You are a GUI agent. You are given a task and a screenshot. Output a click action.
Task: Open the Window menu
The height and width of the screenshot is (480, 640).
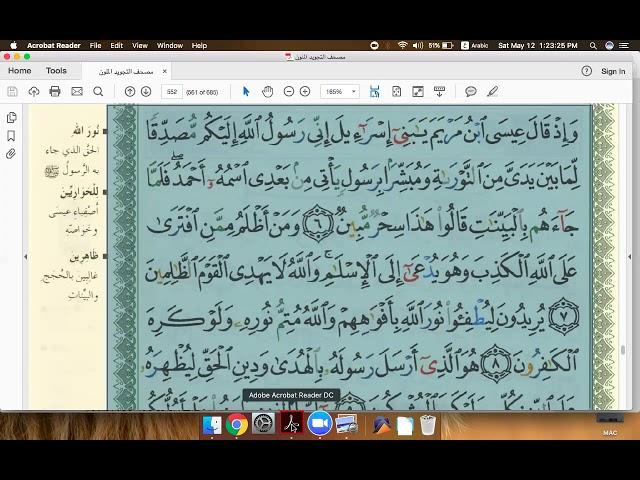pos(170,45)
